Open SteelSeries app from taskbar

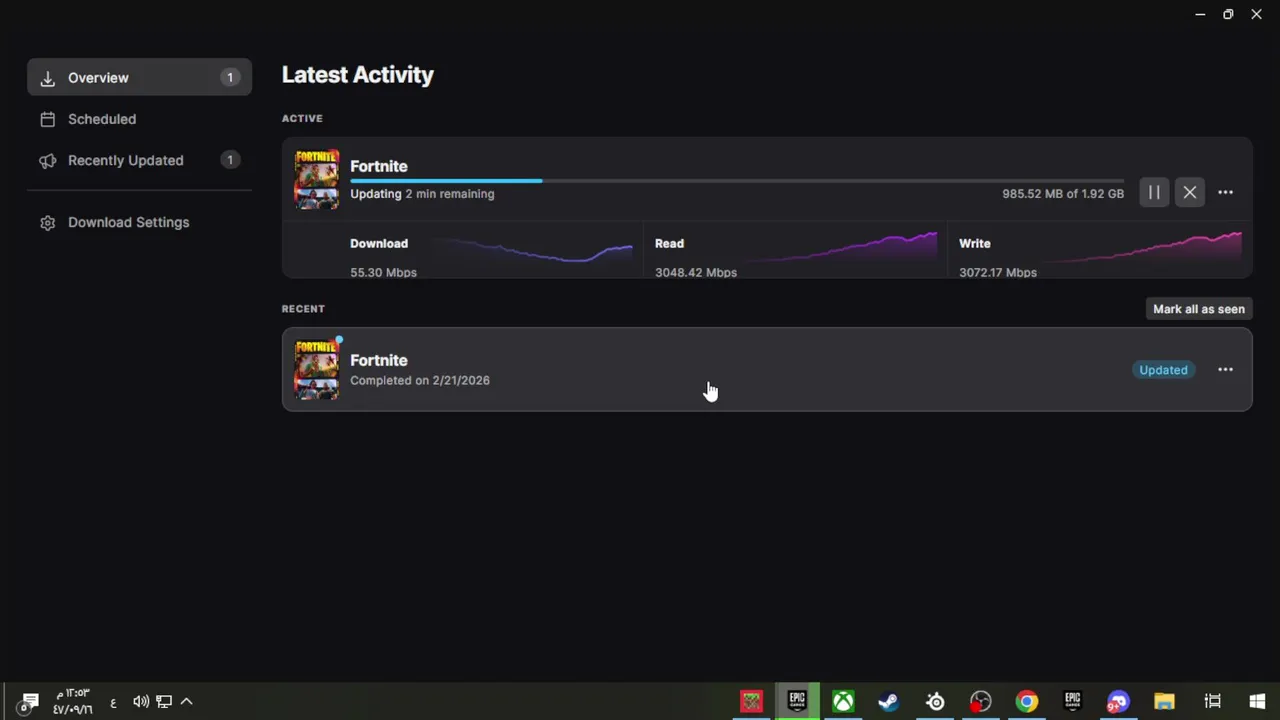pos(935,701)
